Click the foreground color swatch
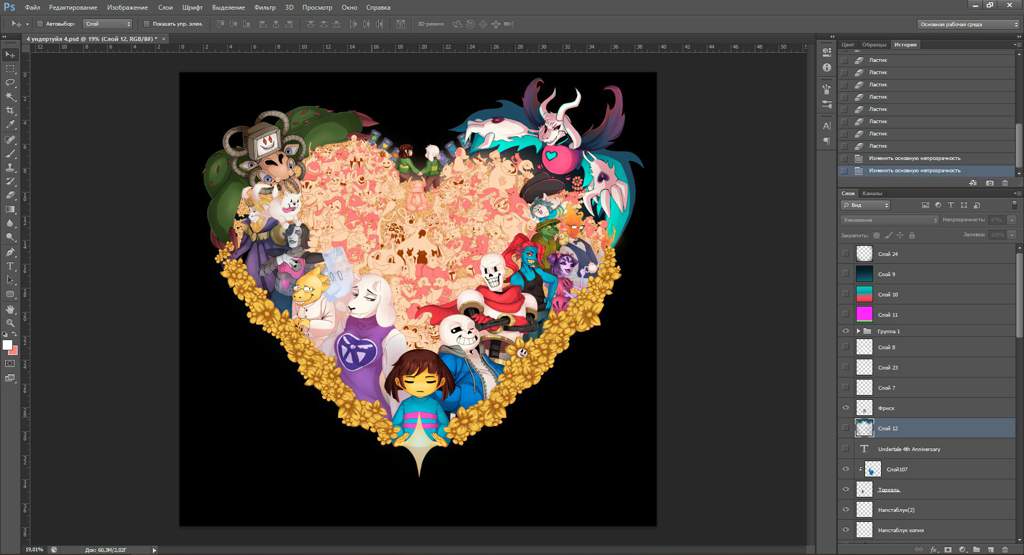Viewport: 1024px width, 555px height. (7, 345)
